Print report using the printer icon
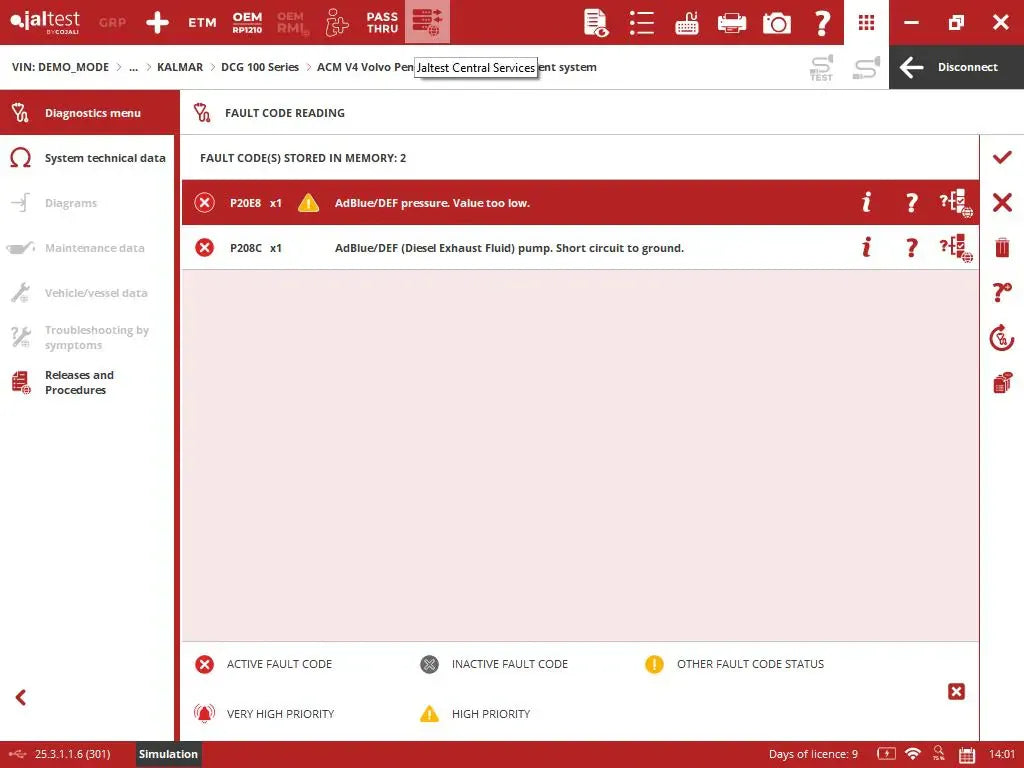1024x768 pixels. coord(732,22)
